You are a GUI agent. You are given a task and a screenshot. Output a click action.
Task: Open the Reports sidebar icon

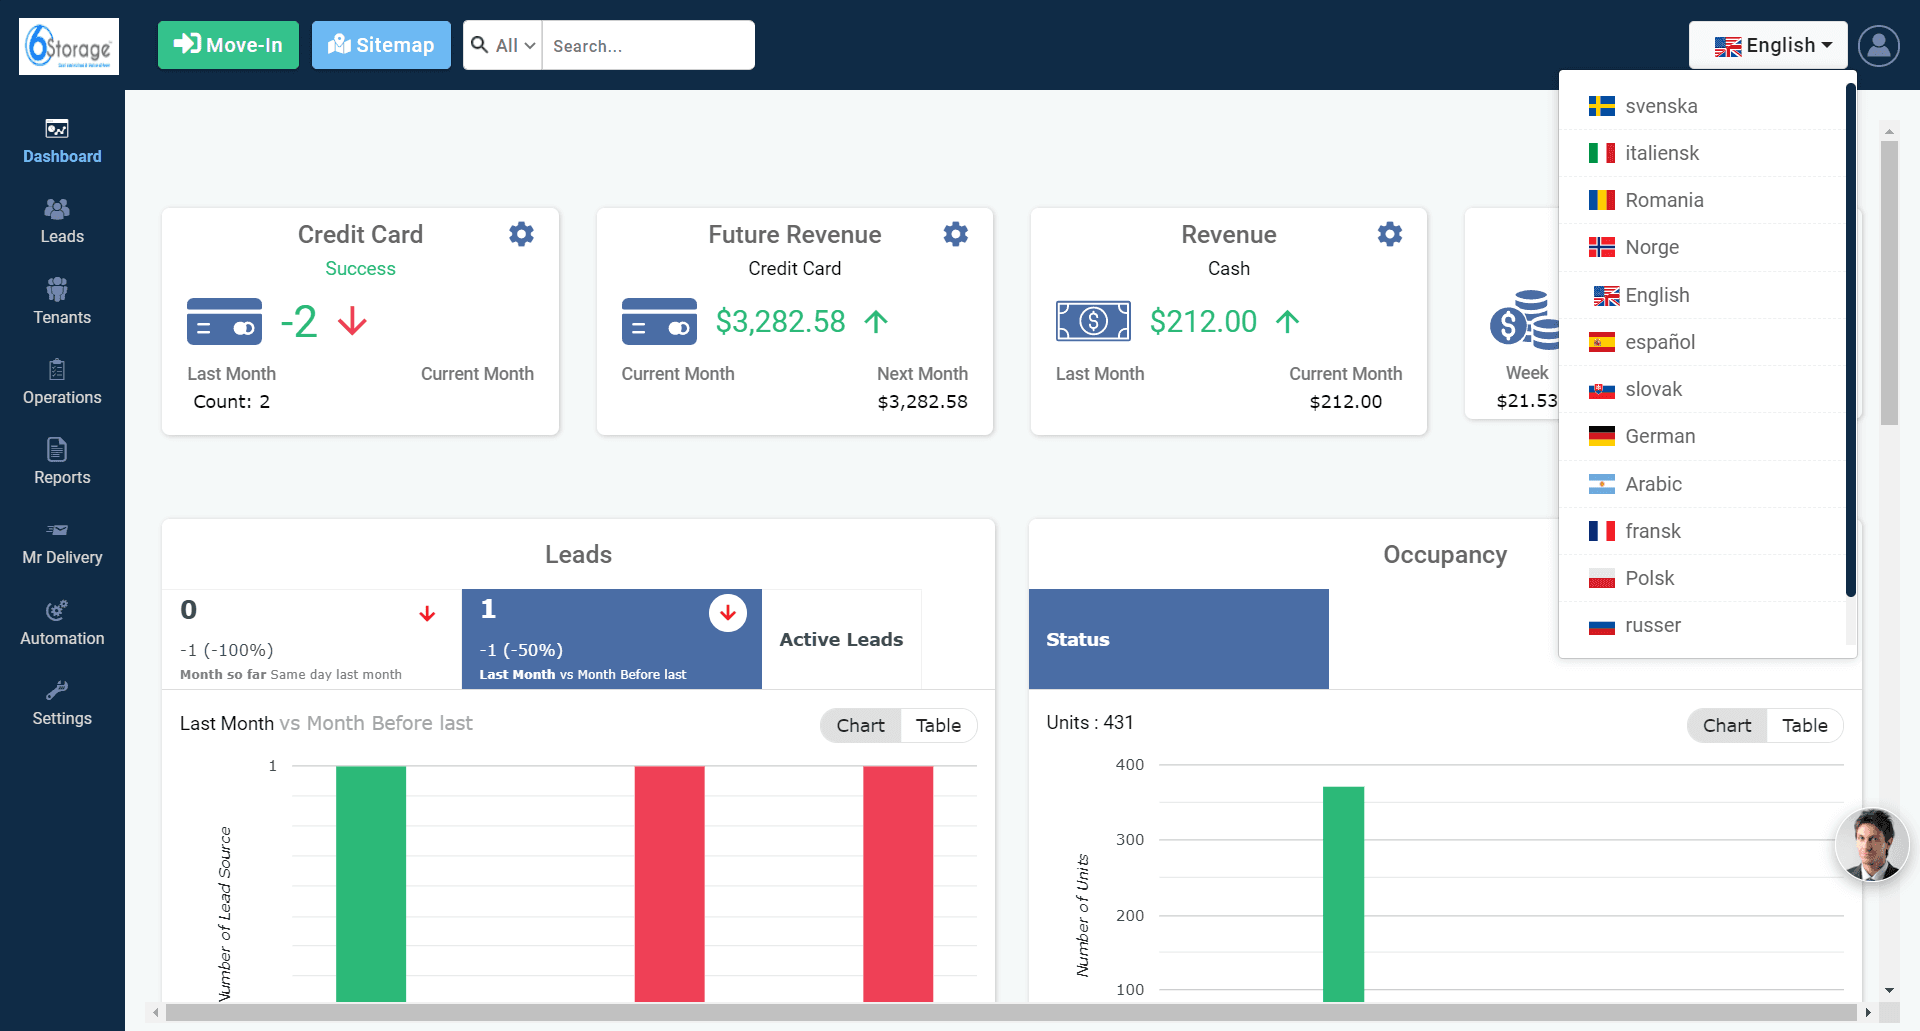click(x=62, y=462)
